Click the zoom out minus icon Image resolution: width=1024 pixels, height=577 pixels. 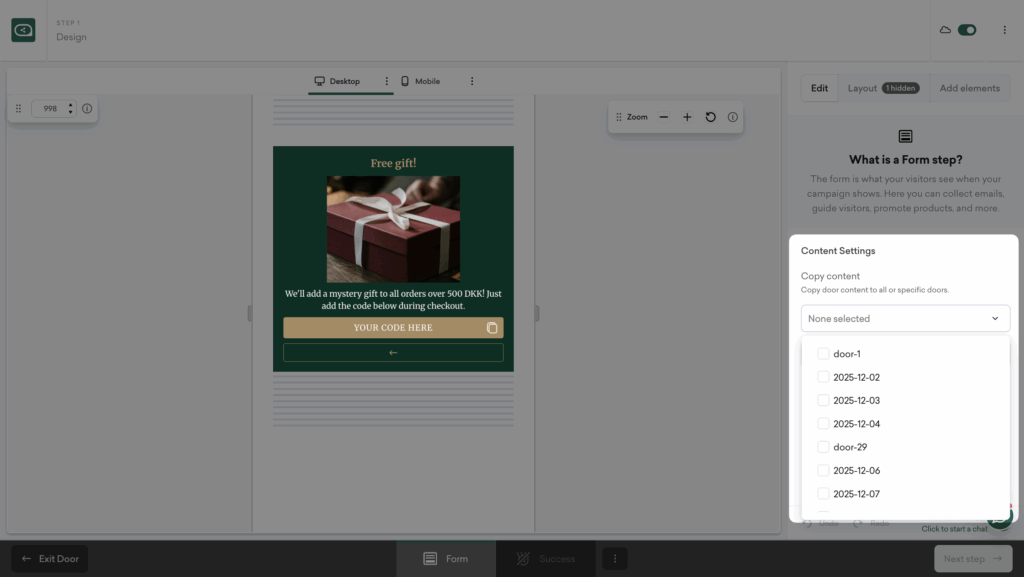pyautogui.click(x=663, y=117)
